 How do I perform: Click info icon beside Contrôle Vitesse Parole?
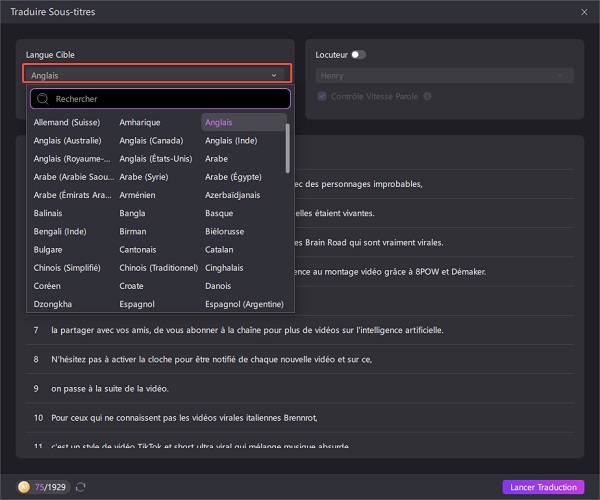[x=427, y=96]
